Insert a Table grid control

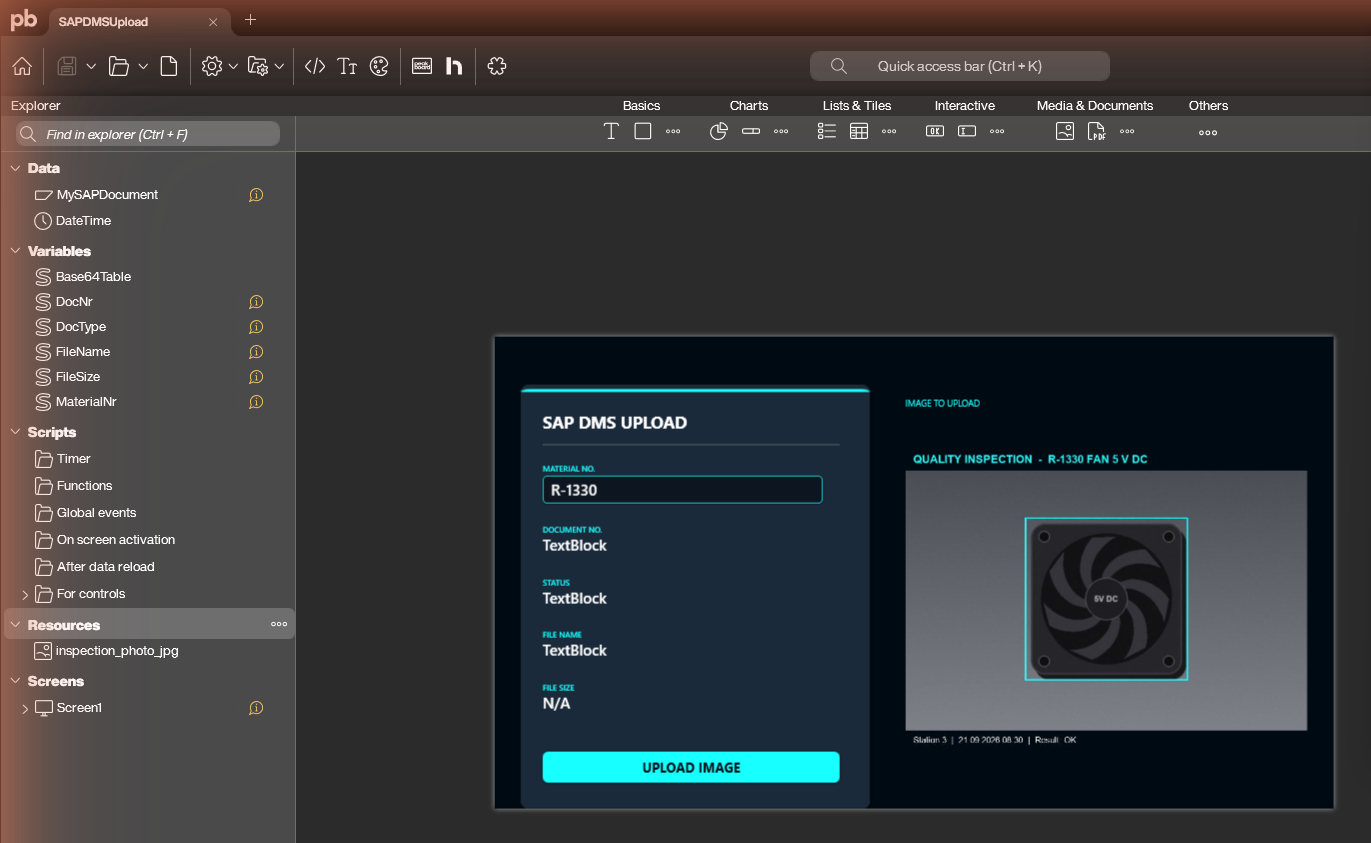click(859, 131)
